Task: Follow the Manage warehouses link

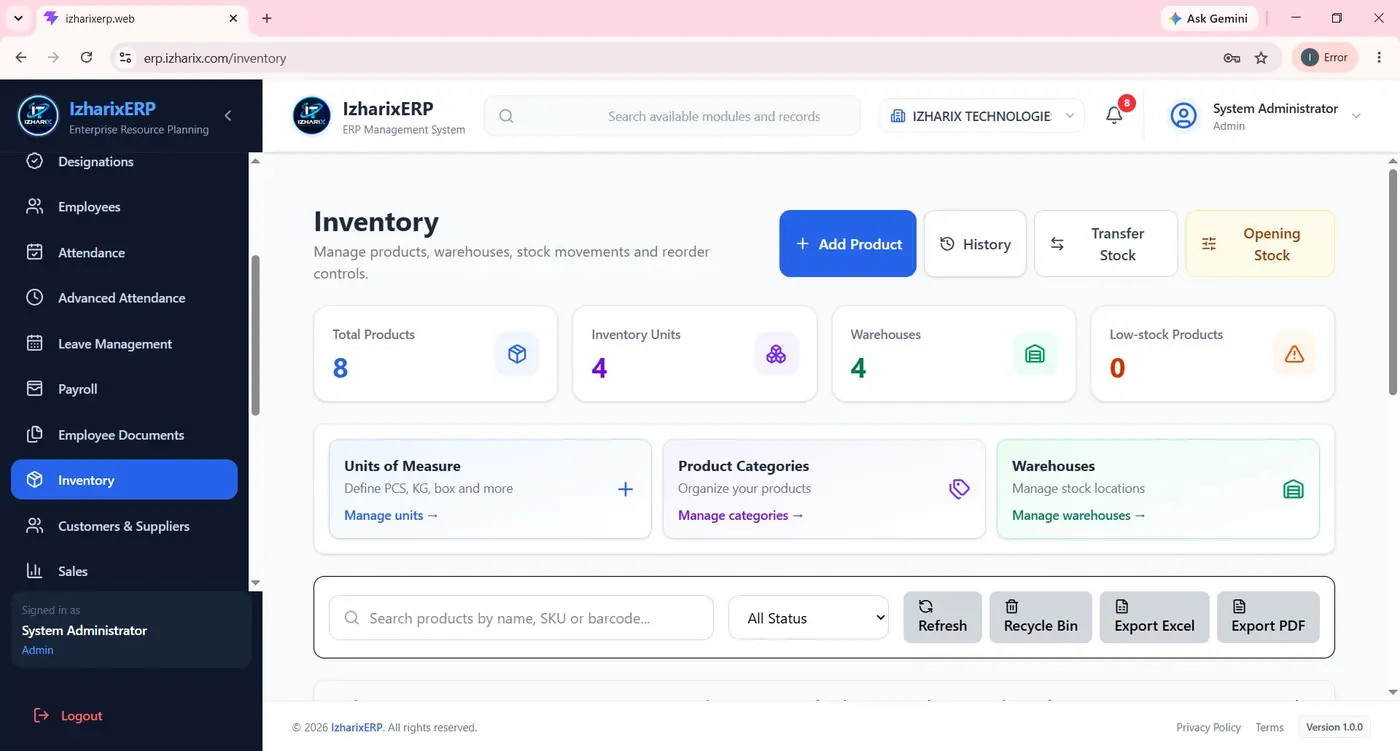Action: pos(1079,515)
